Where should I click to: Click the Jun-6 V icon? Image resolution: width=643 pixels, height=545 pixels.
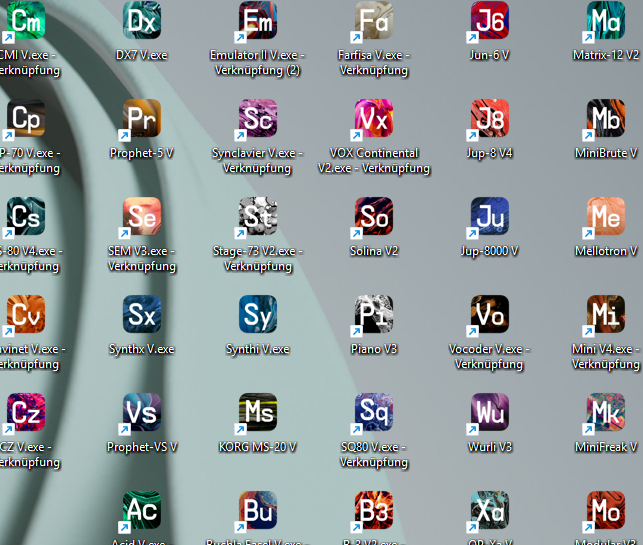[490, 21]
